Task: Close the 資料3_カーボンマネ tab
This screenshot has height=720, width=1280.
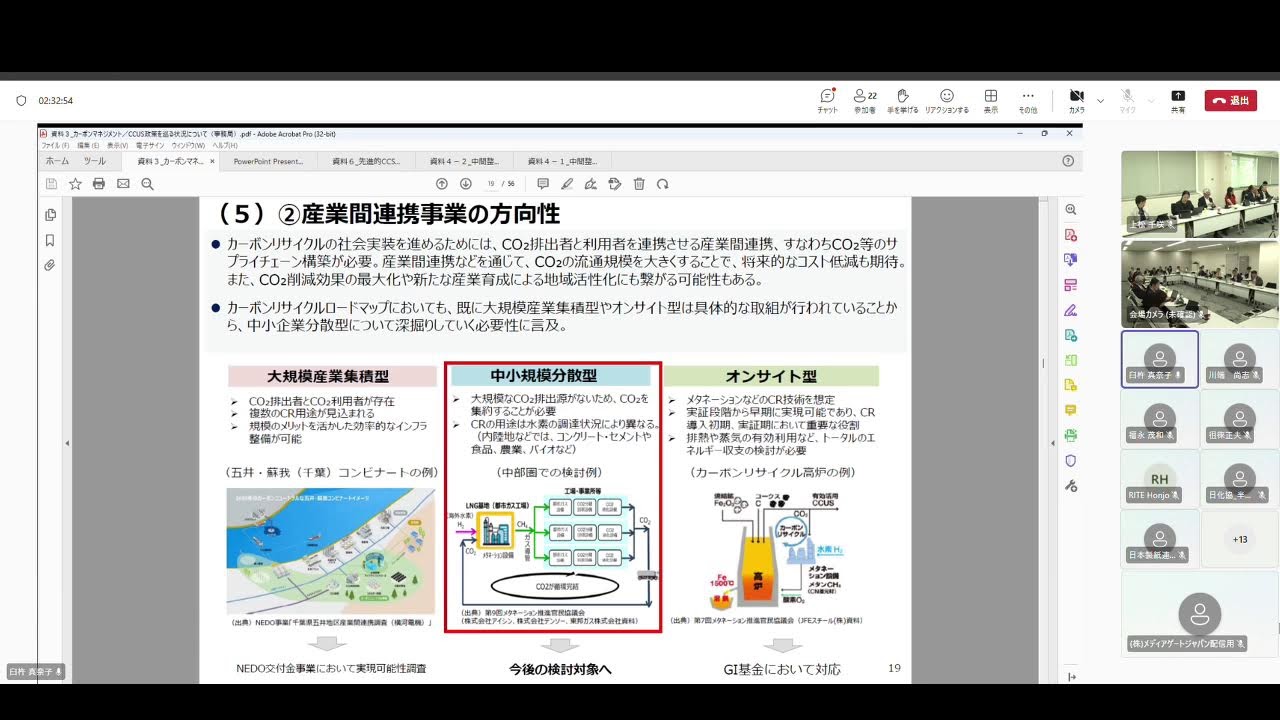Action: click(x=212, y=161)
